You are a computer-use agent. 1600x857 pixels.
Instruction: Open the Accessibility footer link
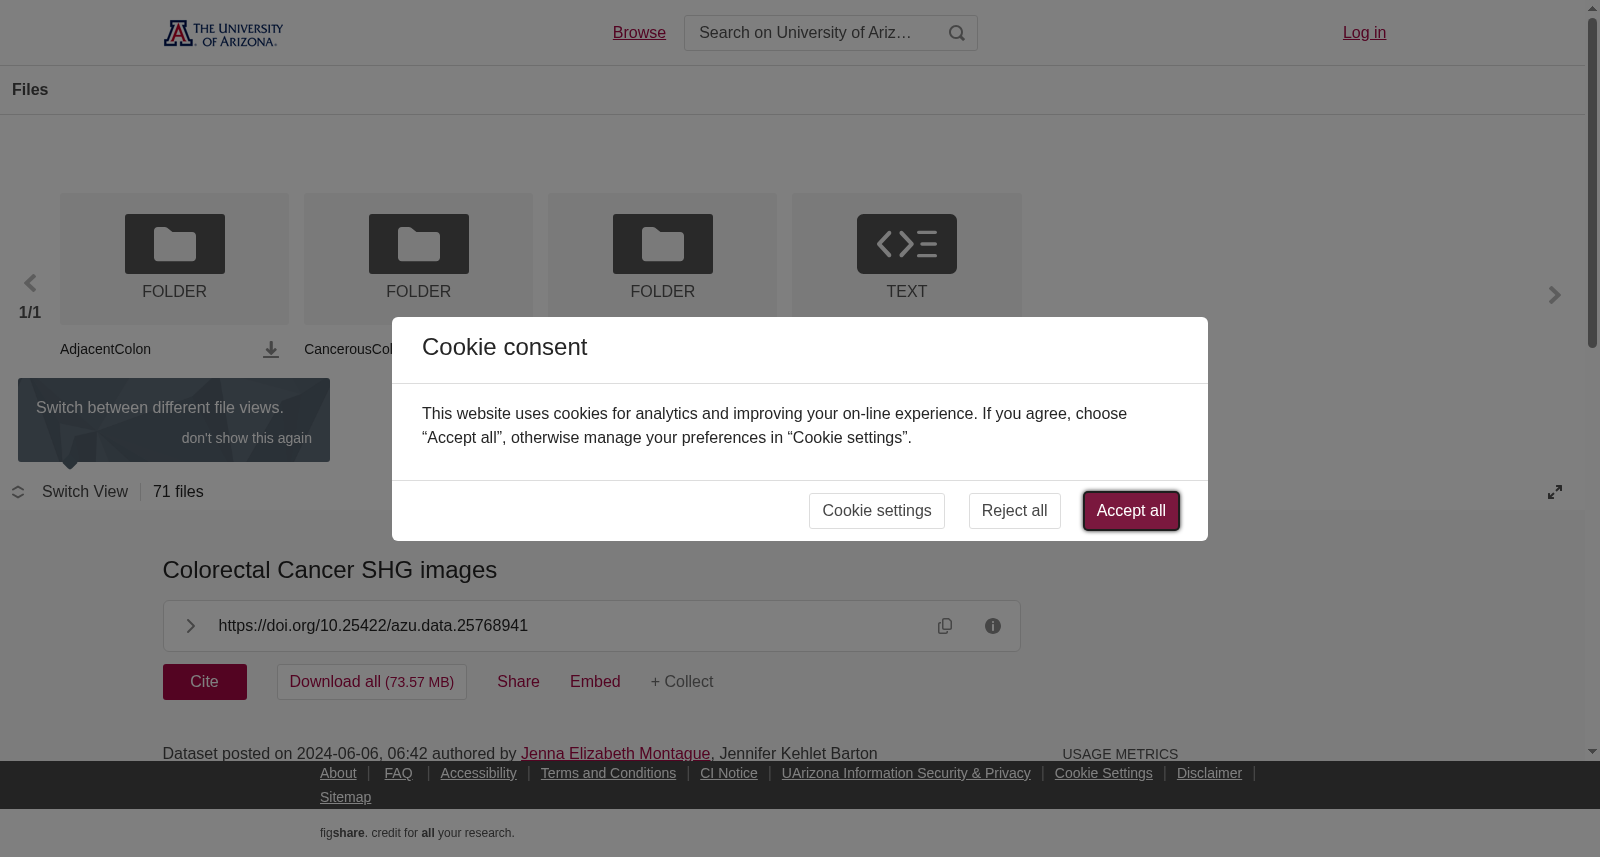coord(479,773)
